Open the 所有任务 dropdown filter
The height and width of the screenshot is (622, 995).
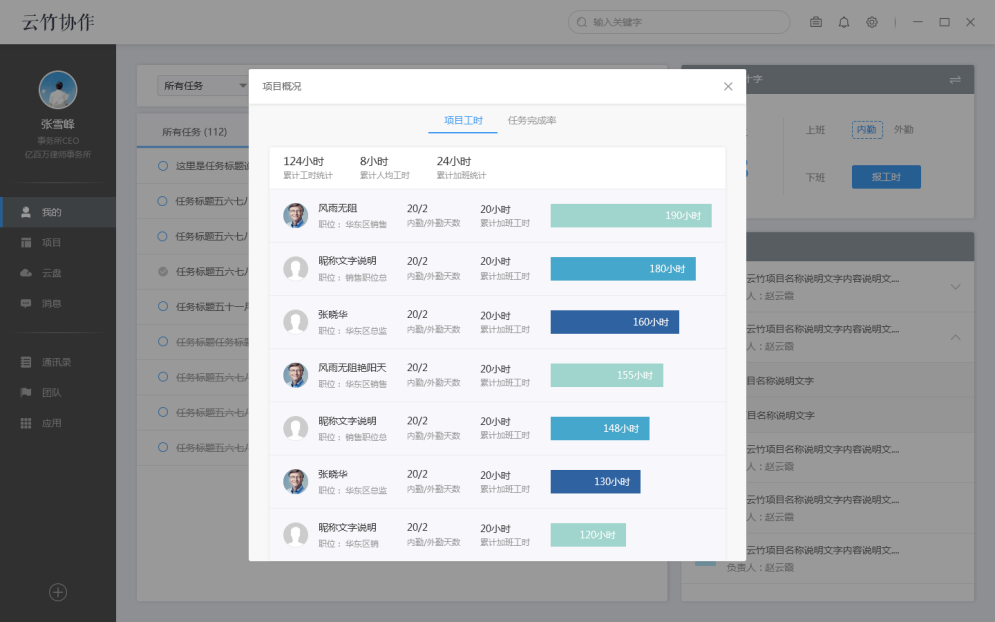(x=203, y=86)
